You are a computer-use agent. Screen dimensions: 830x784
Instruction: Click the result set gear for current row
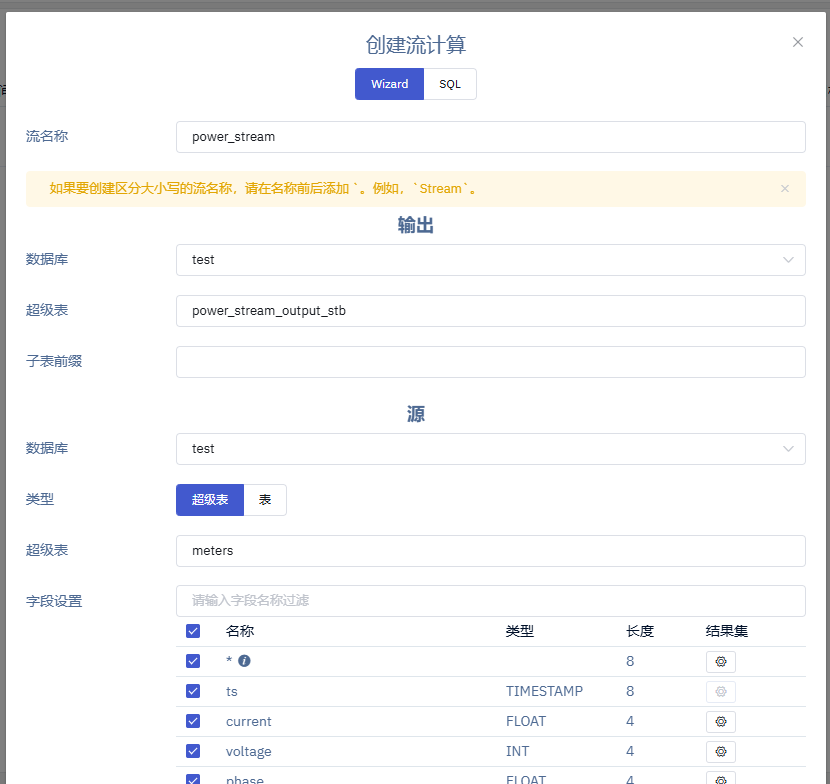click(720, 721)
